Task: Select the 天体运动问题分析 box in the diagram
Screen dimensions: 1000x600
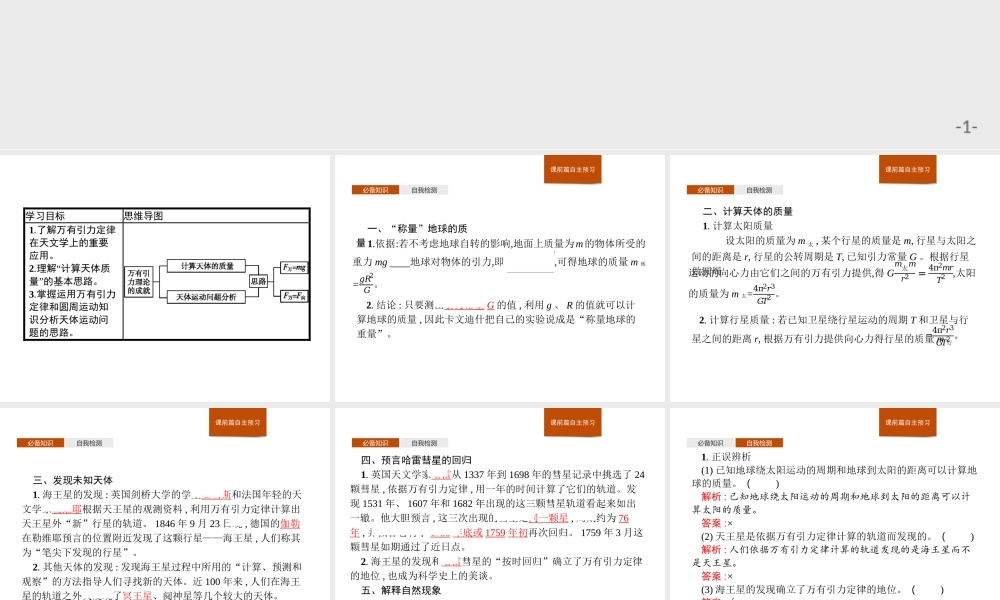Action: coord(206,297)
